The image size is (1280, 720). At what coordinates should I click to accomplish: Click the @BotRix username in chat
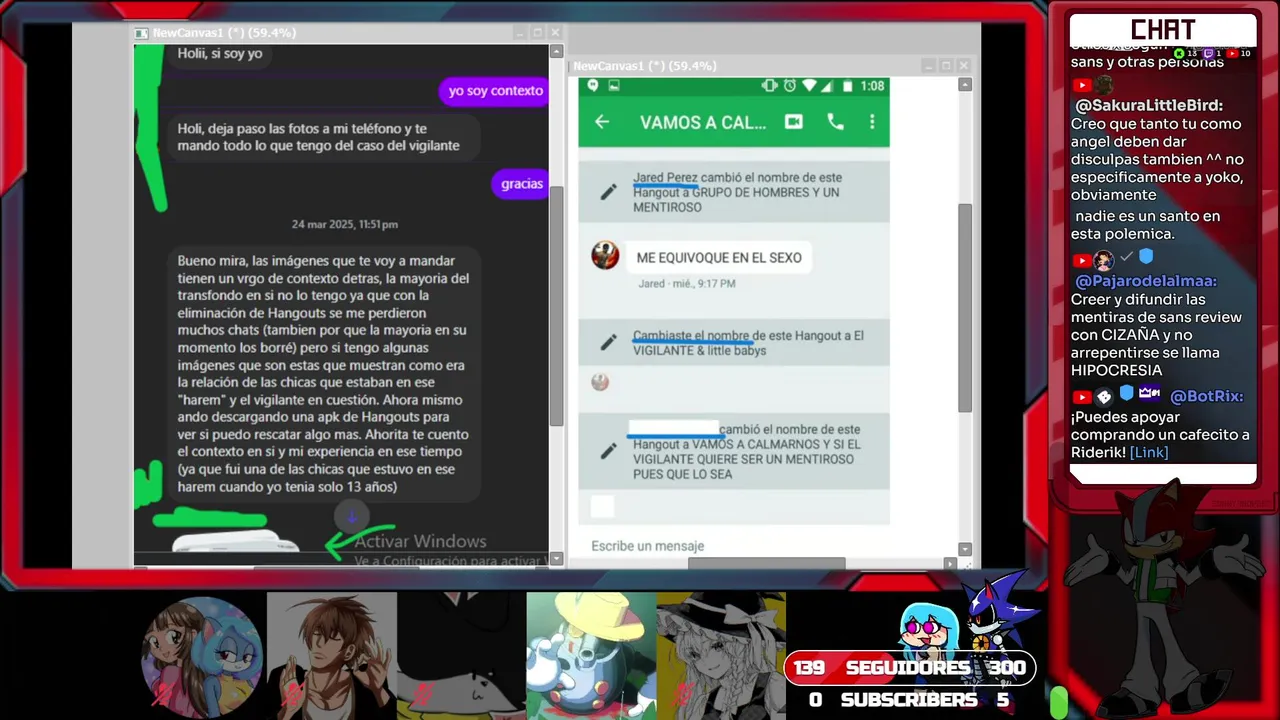click(1206, 396)
